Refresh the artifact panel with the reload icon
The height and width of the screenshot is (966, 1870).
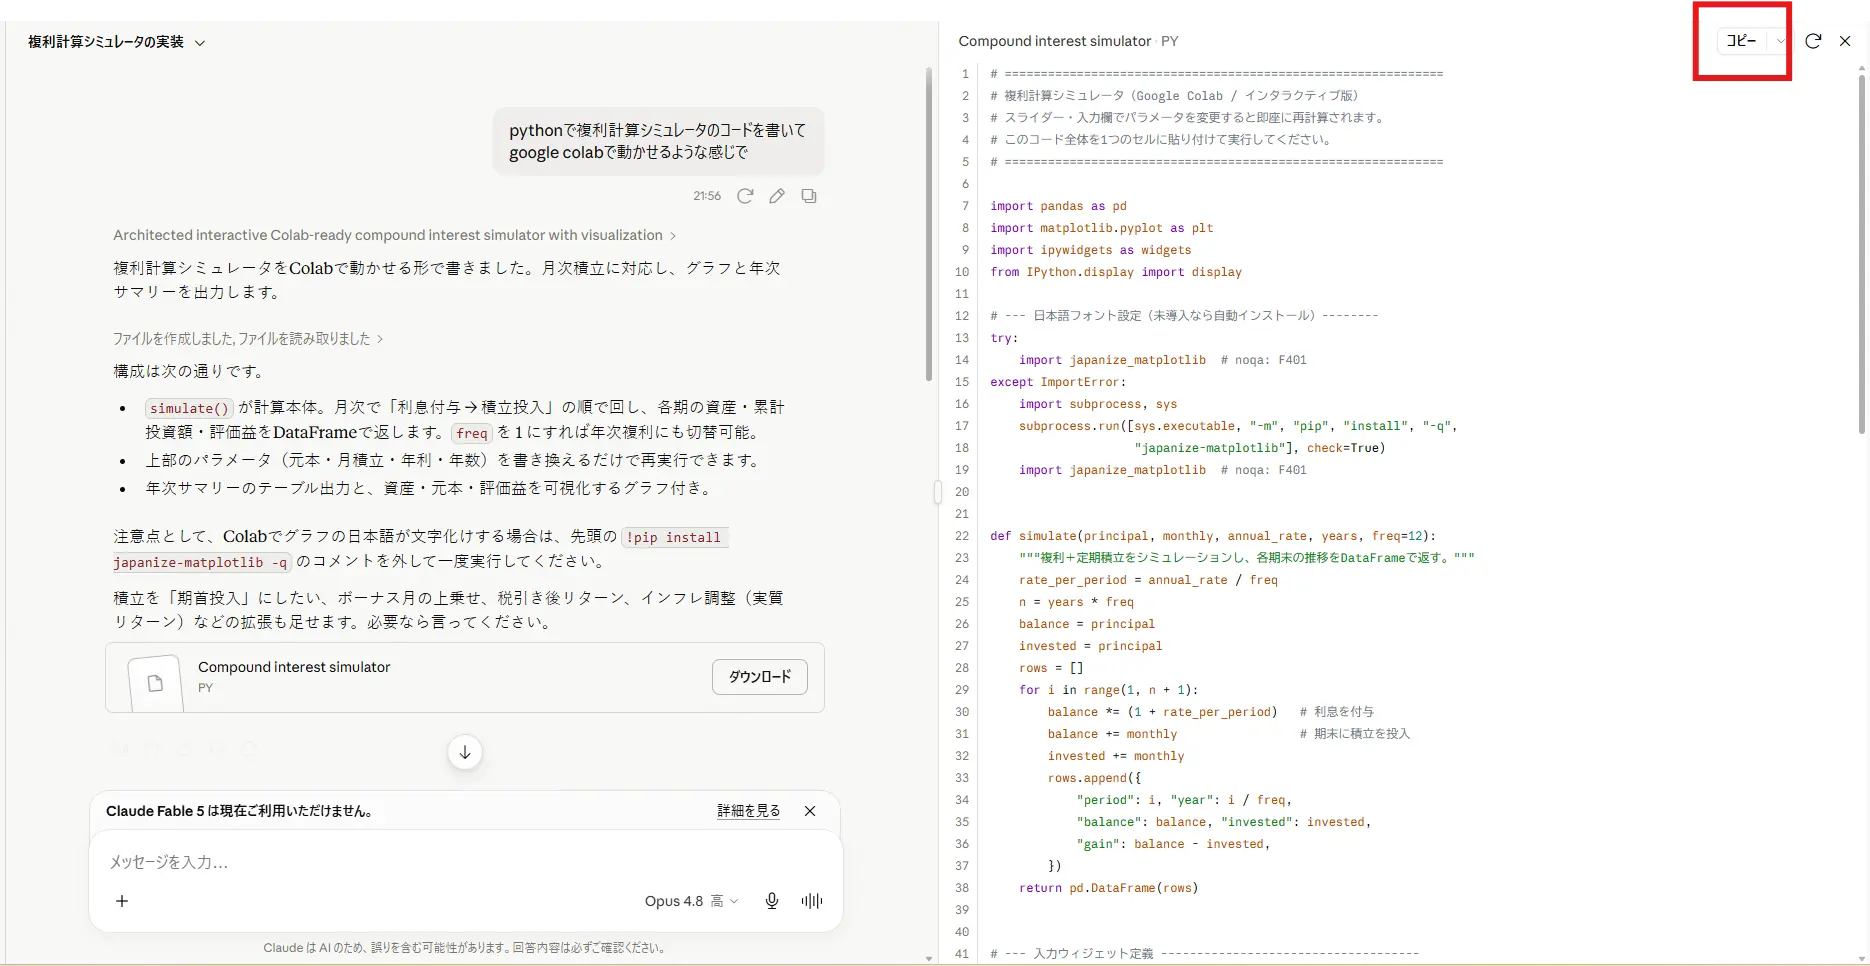[x=1813, y=41]
